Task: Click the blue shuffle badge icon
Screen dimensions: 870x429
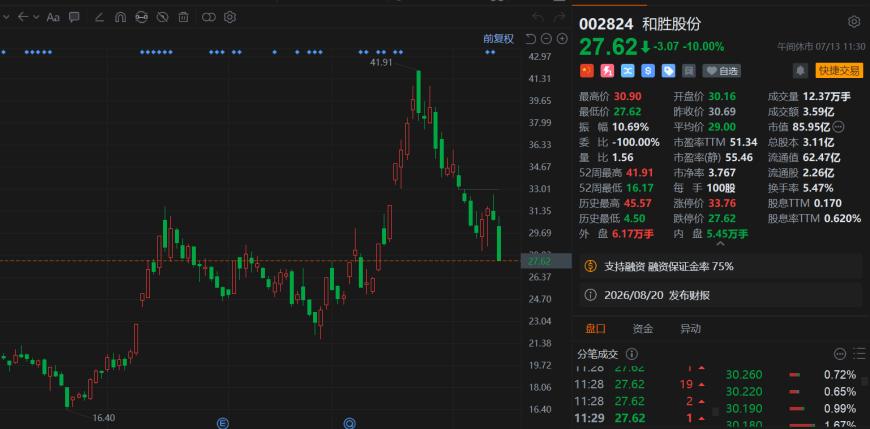Action: (628, 70)
